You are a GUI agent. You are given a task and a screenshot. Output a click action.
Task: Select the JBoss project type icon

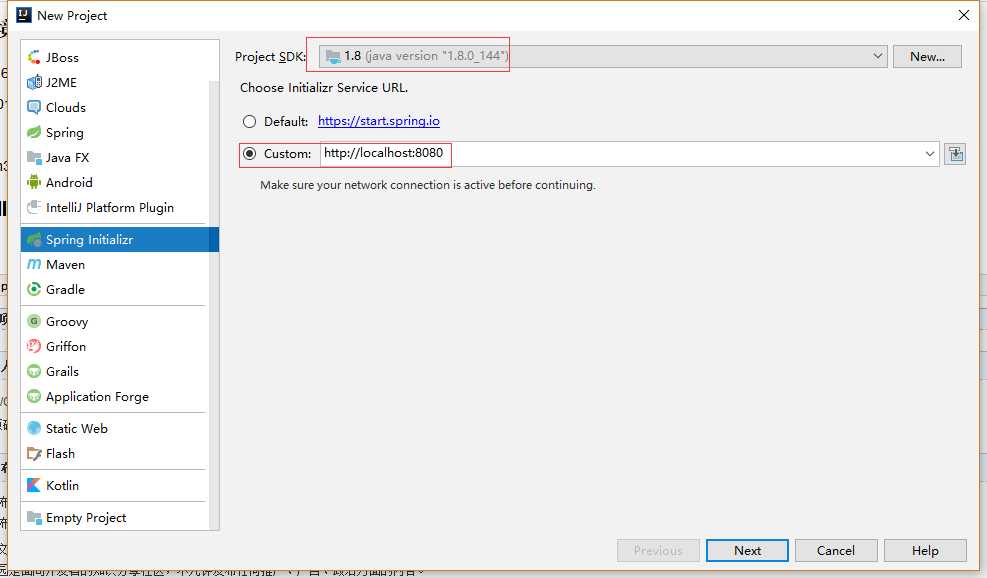34,57
